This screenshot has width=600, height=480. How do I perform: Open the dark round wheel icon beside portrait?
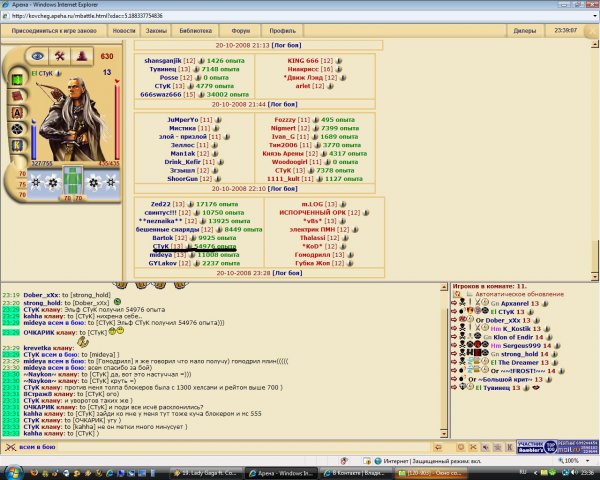tap(17, 129)
